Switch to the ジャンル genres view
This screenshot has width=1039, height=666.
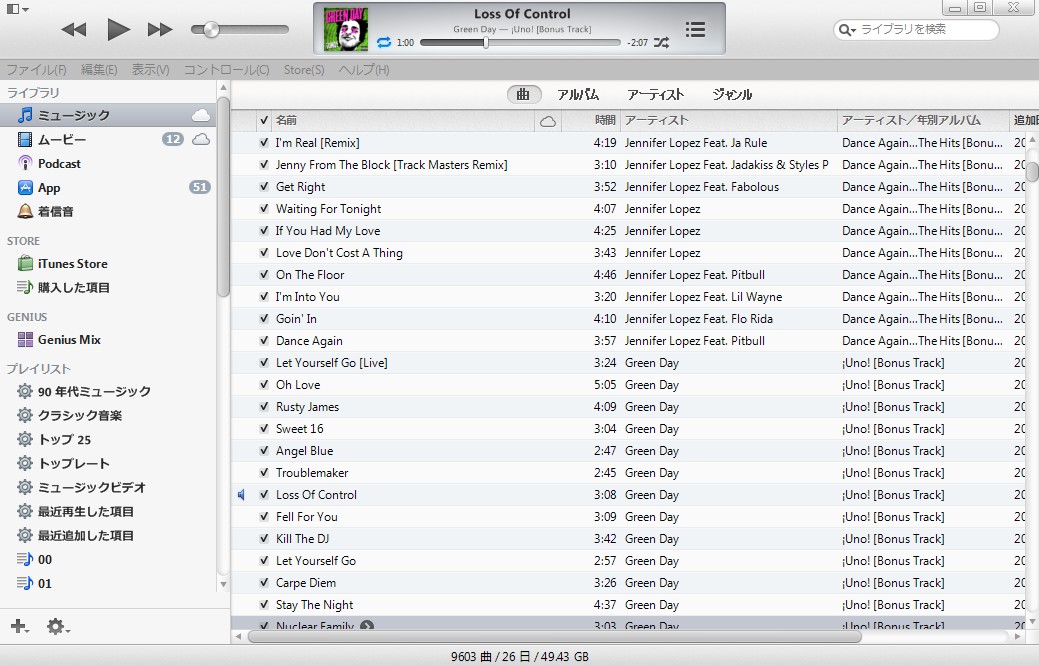coord(732,95)
